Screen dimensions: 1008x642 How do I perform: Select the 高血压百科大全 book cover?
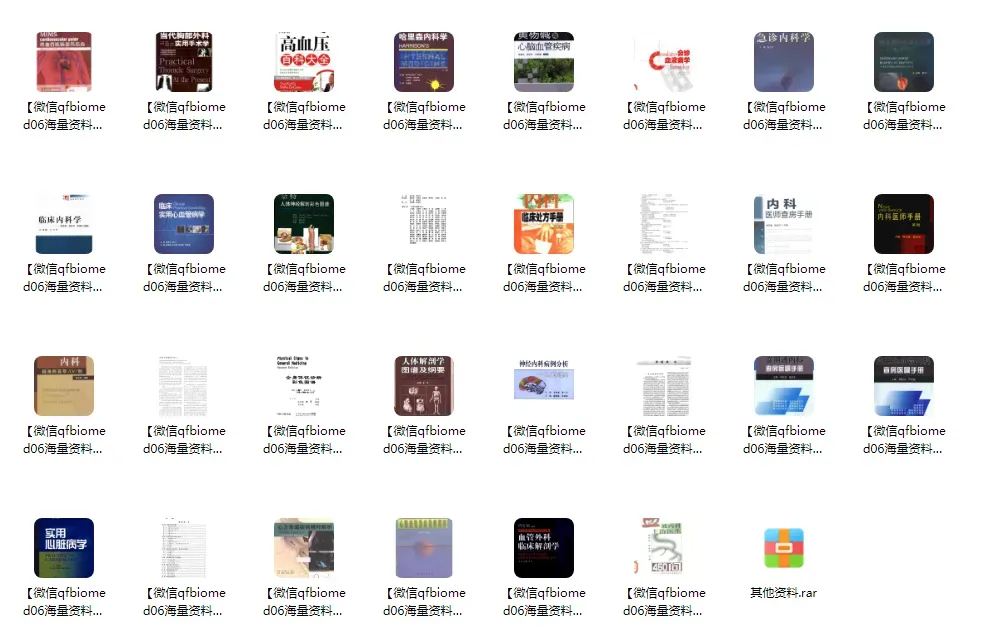[x=304, y=62]
